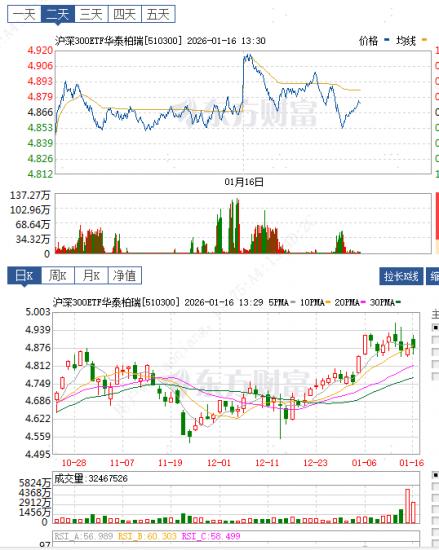Click the 价格 legend label
Image resolution: width=439 pixels, height=550 pixels.
(x=368, y=41)
